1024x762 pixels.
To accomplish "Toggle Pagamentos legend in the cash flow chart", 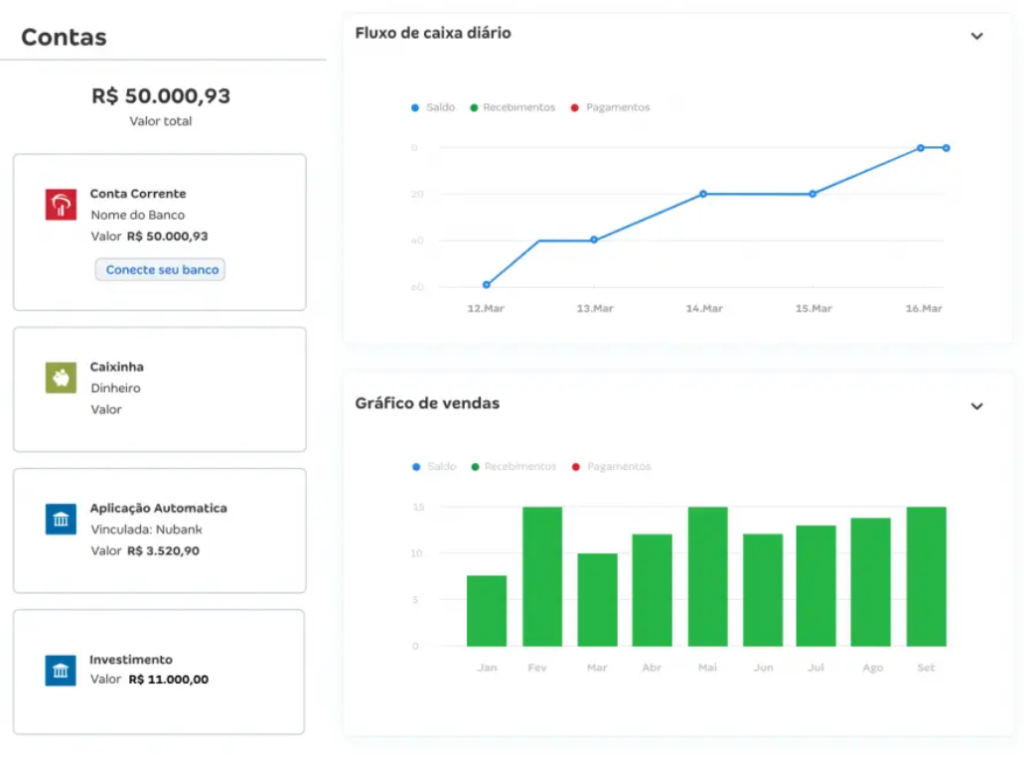I will click(611, 107).
